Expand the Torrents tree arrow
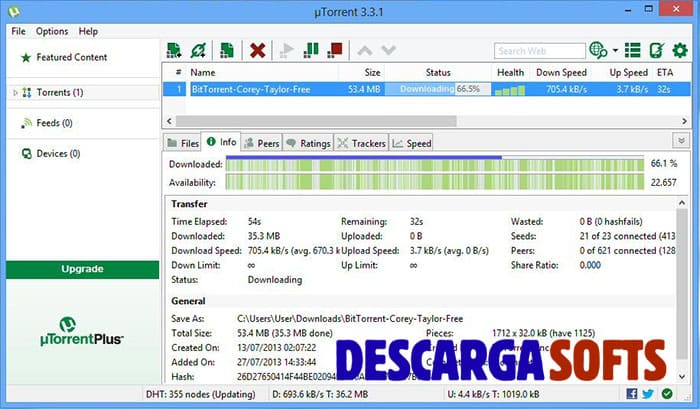This screenshot has width=700, height=409. point(15,93)
